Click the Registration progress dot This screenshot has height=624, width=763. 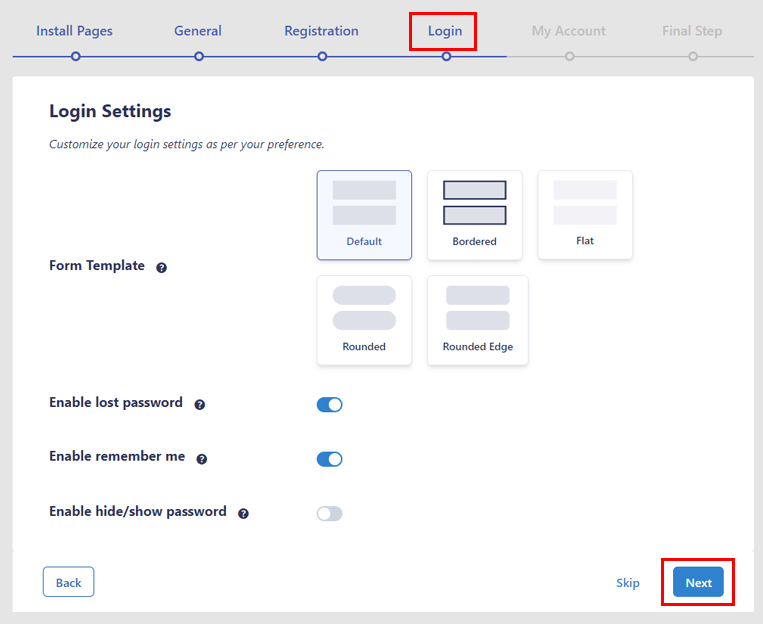click(322, 56)
